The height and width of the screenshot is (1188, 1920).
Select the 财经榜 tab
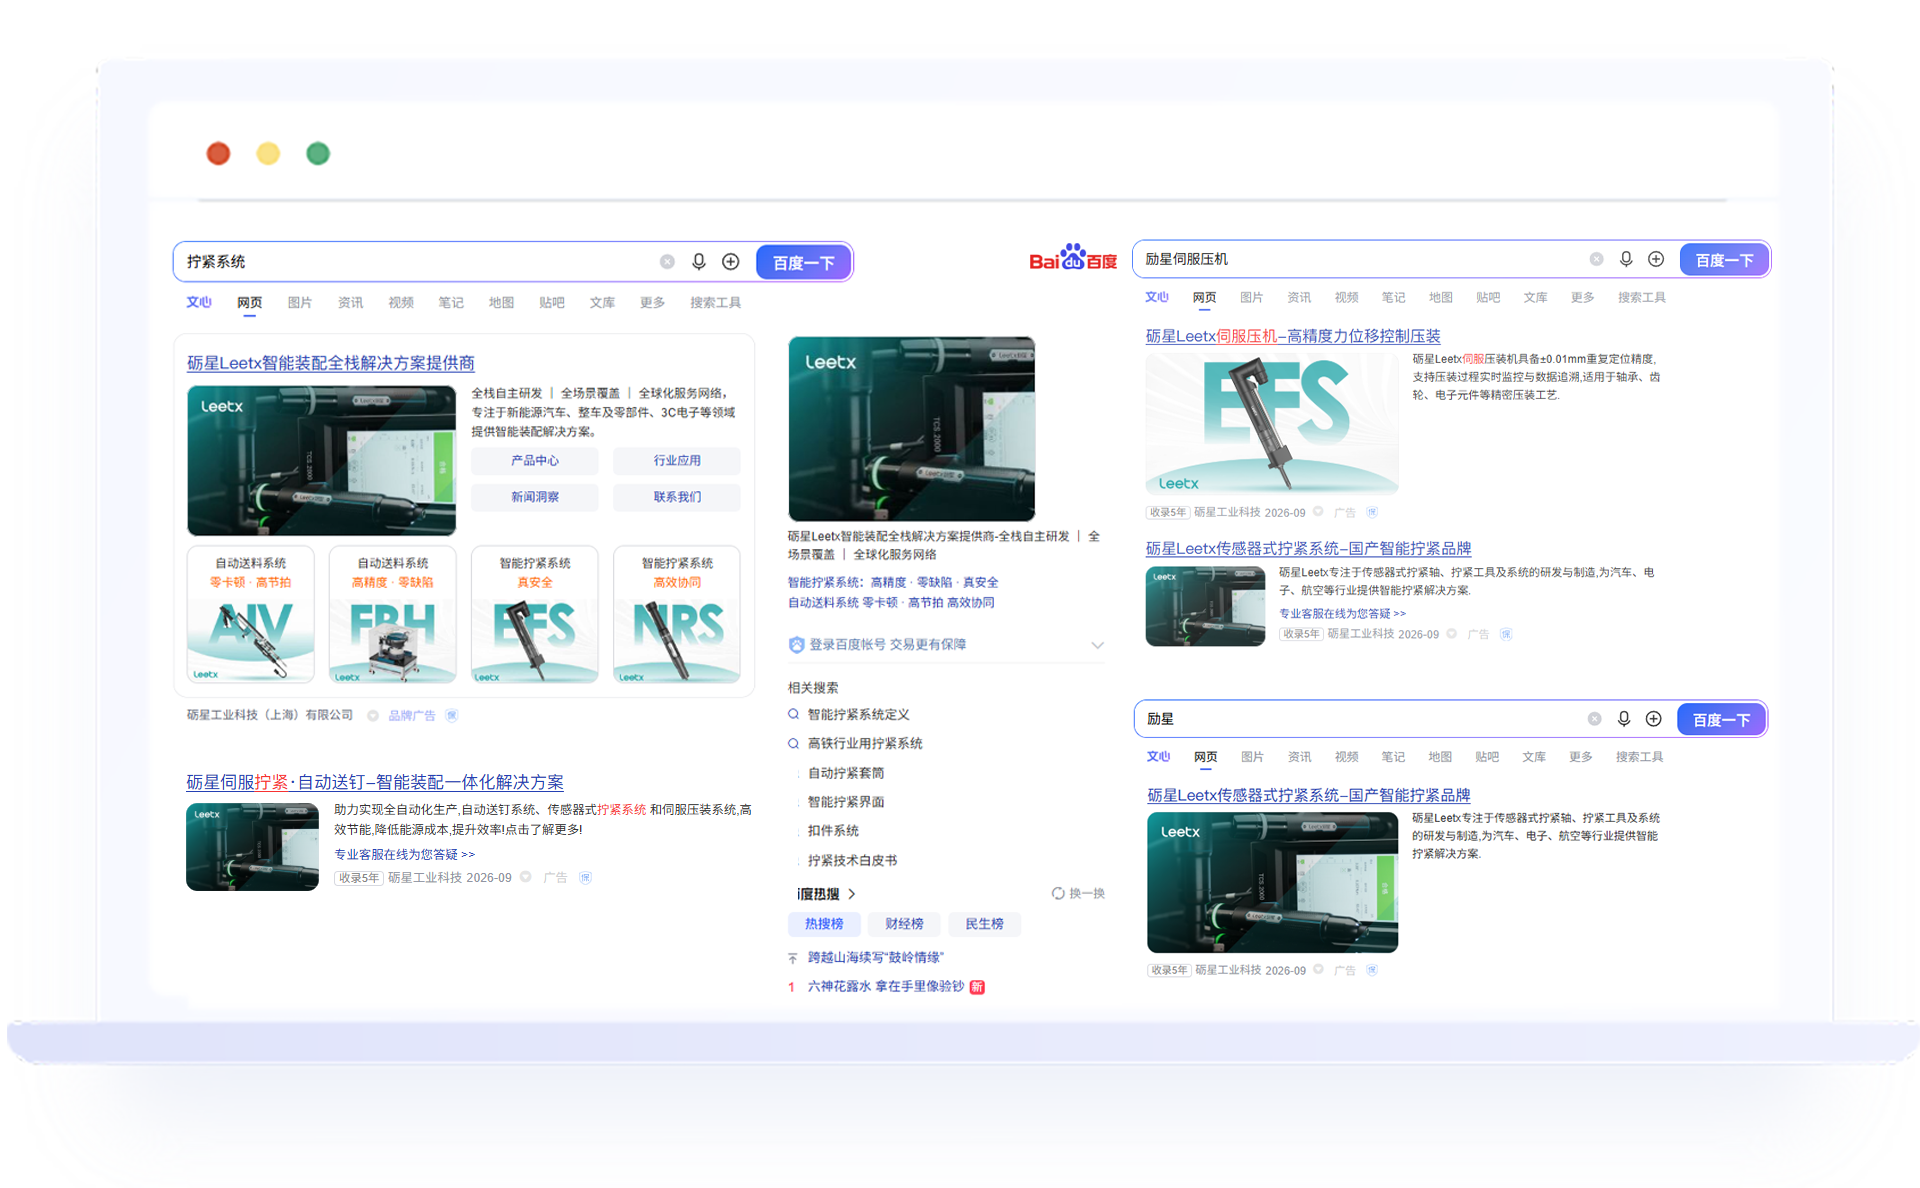point(904,924)
